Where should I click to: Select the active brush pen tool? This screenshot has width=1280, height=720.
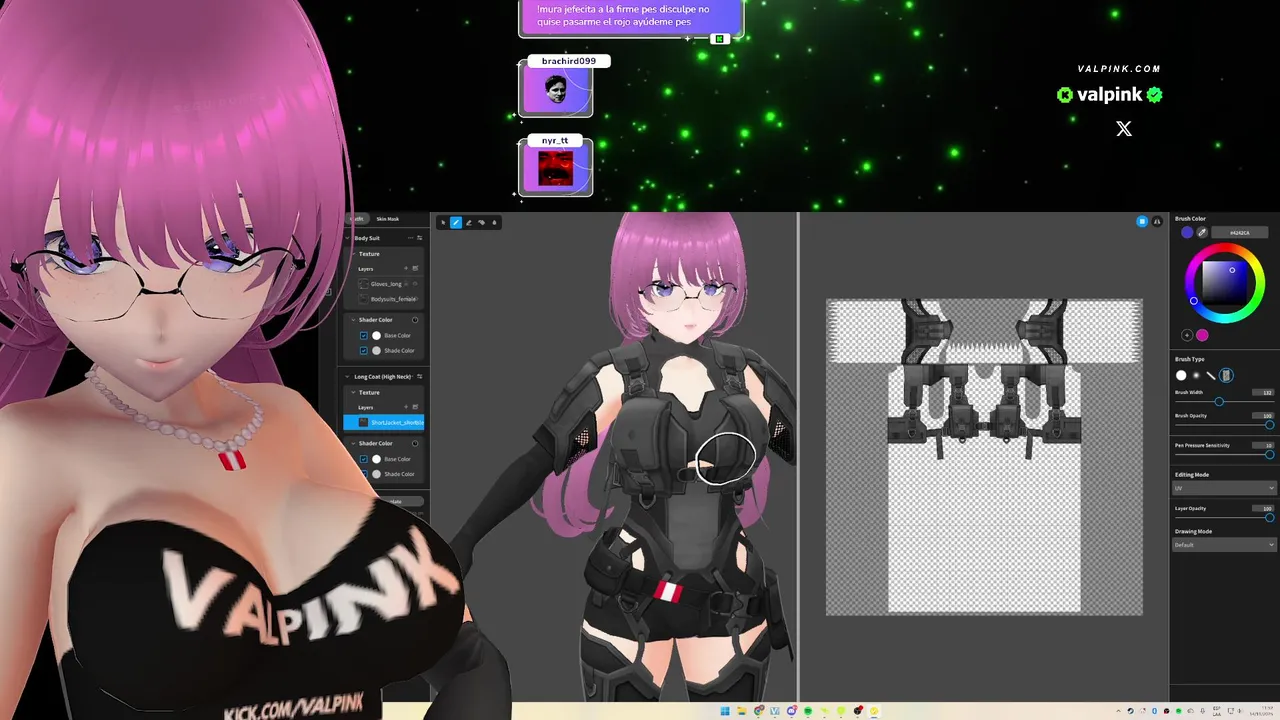456,222
